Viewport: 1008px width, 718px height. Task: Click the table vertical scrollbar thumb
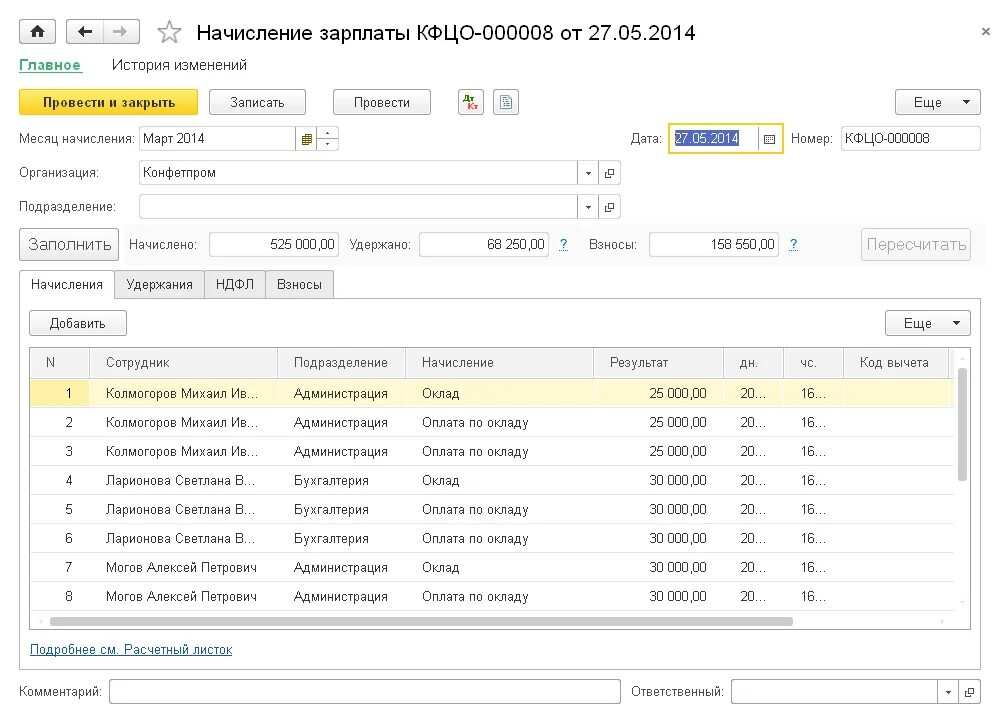coord(962,425)
